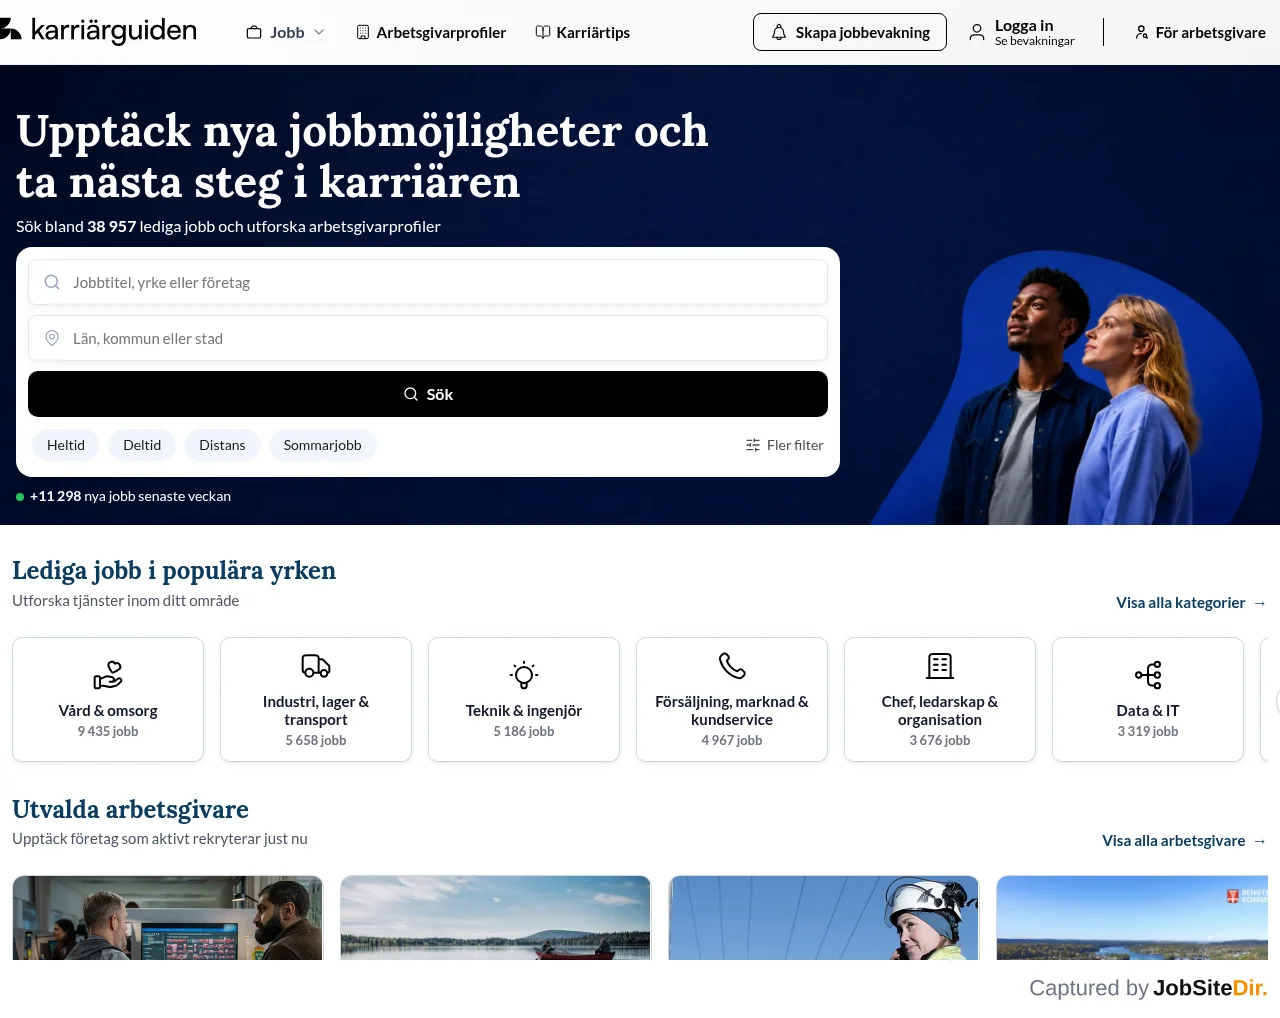The image size is (1280, 1018).
Task: Click the truck icon for Industri, lager & transport
Action: pos(316,666)
